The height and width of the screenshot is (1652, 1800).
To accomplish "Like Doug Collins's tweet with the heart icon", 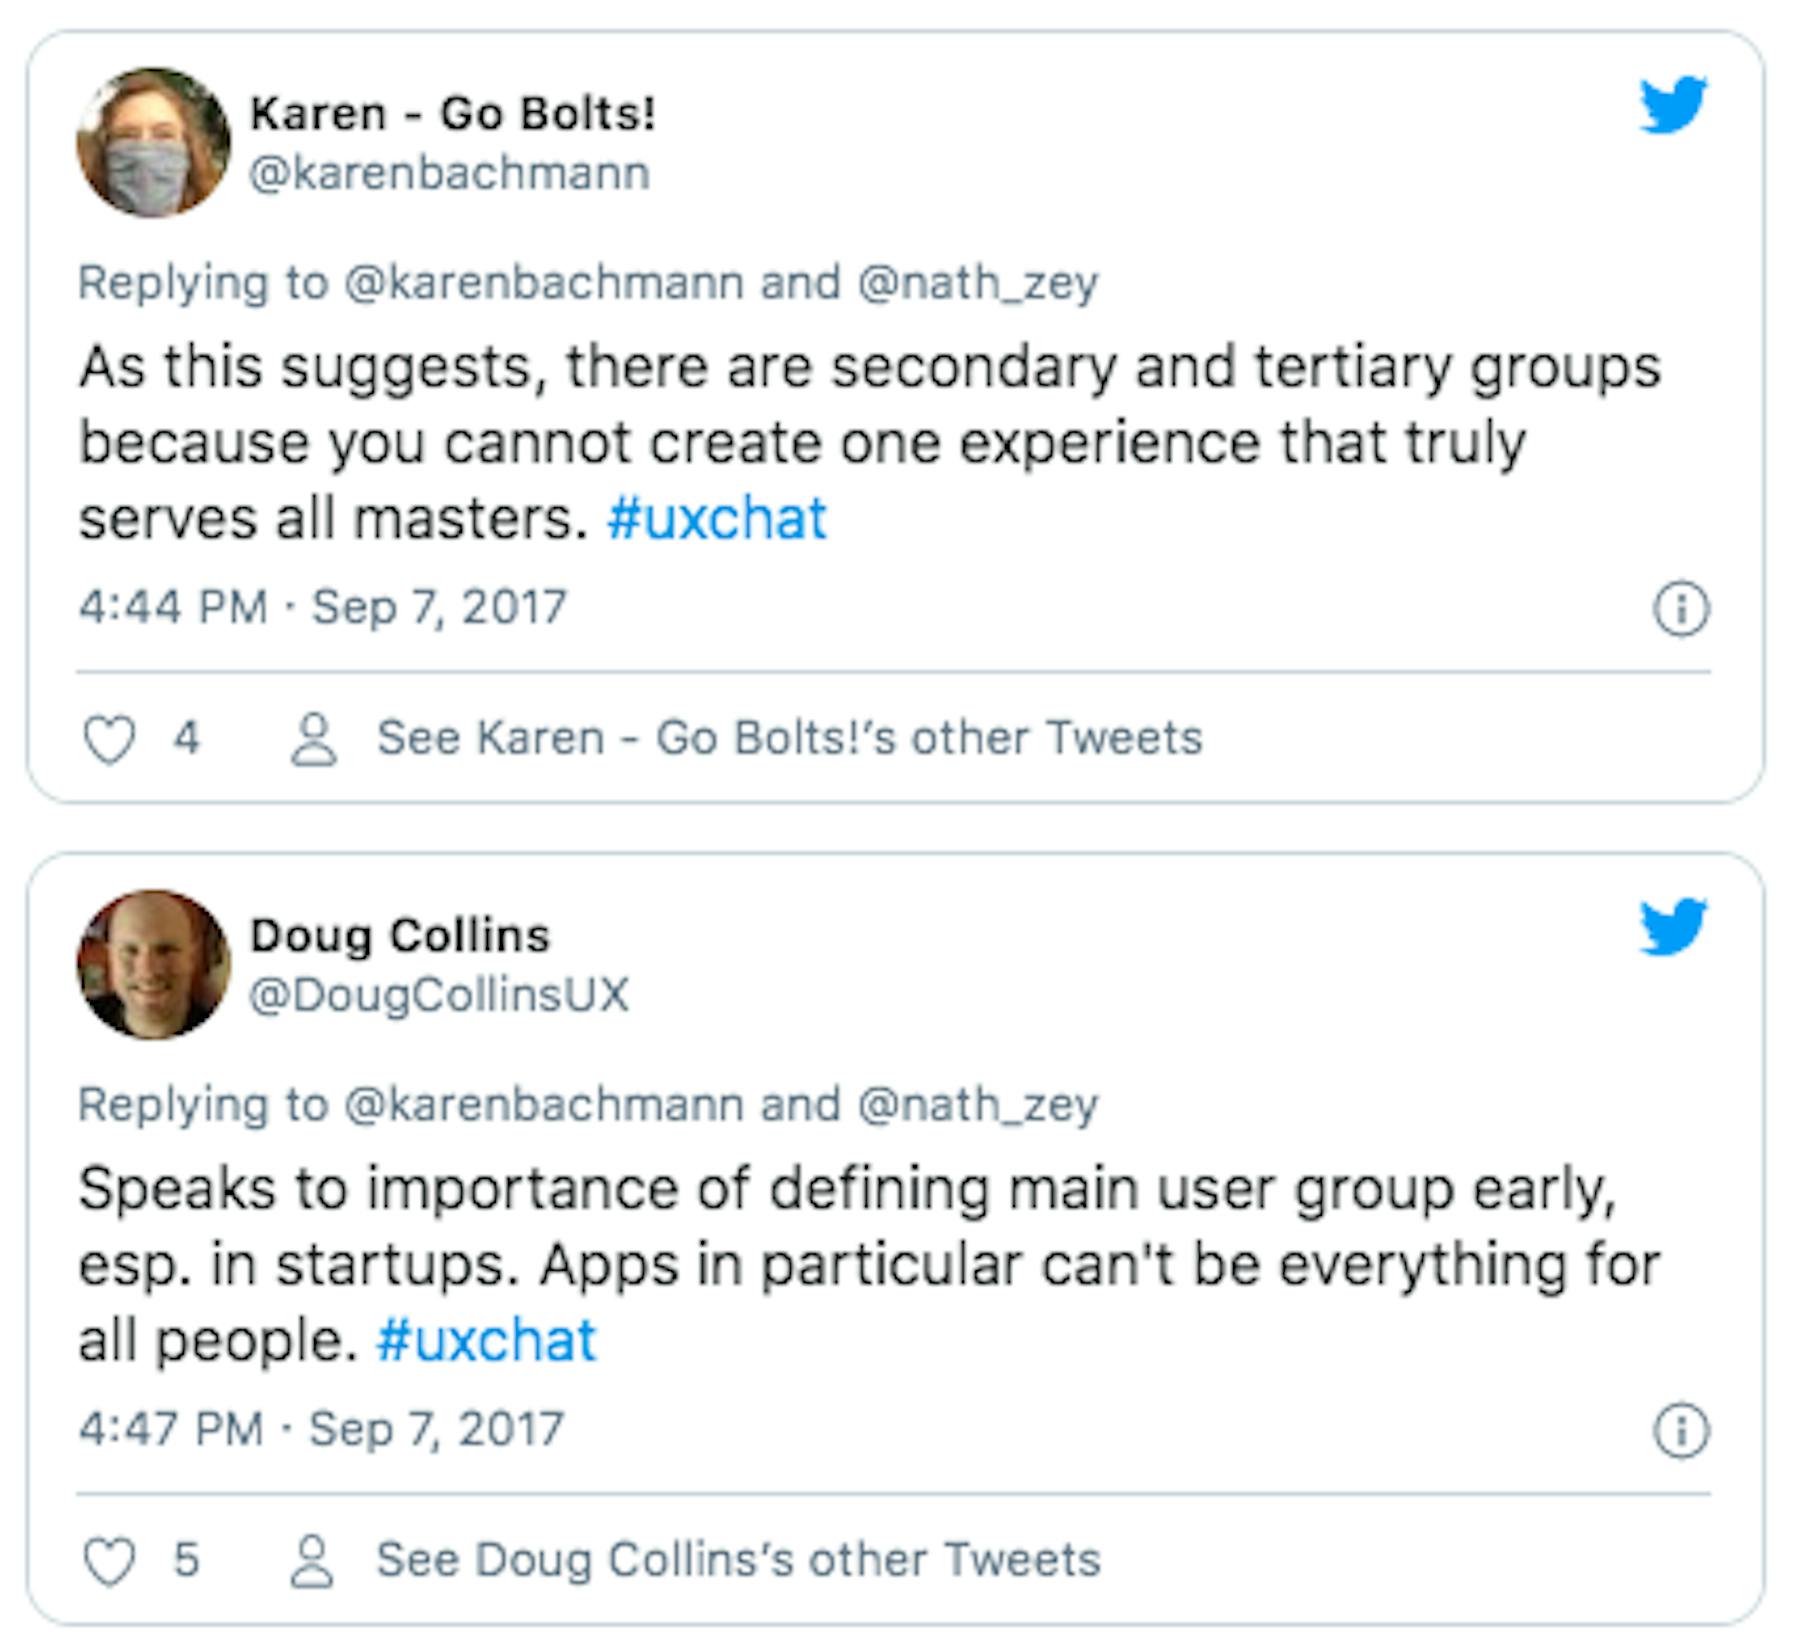I will pyautogui.click(x=108, y=1562).
